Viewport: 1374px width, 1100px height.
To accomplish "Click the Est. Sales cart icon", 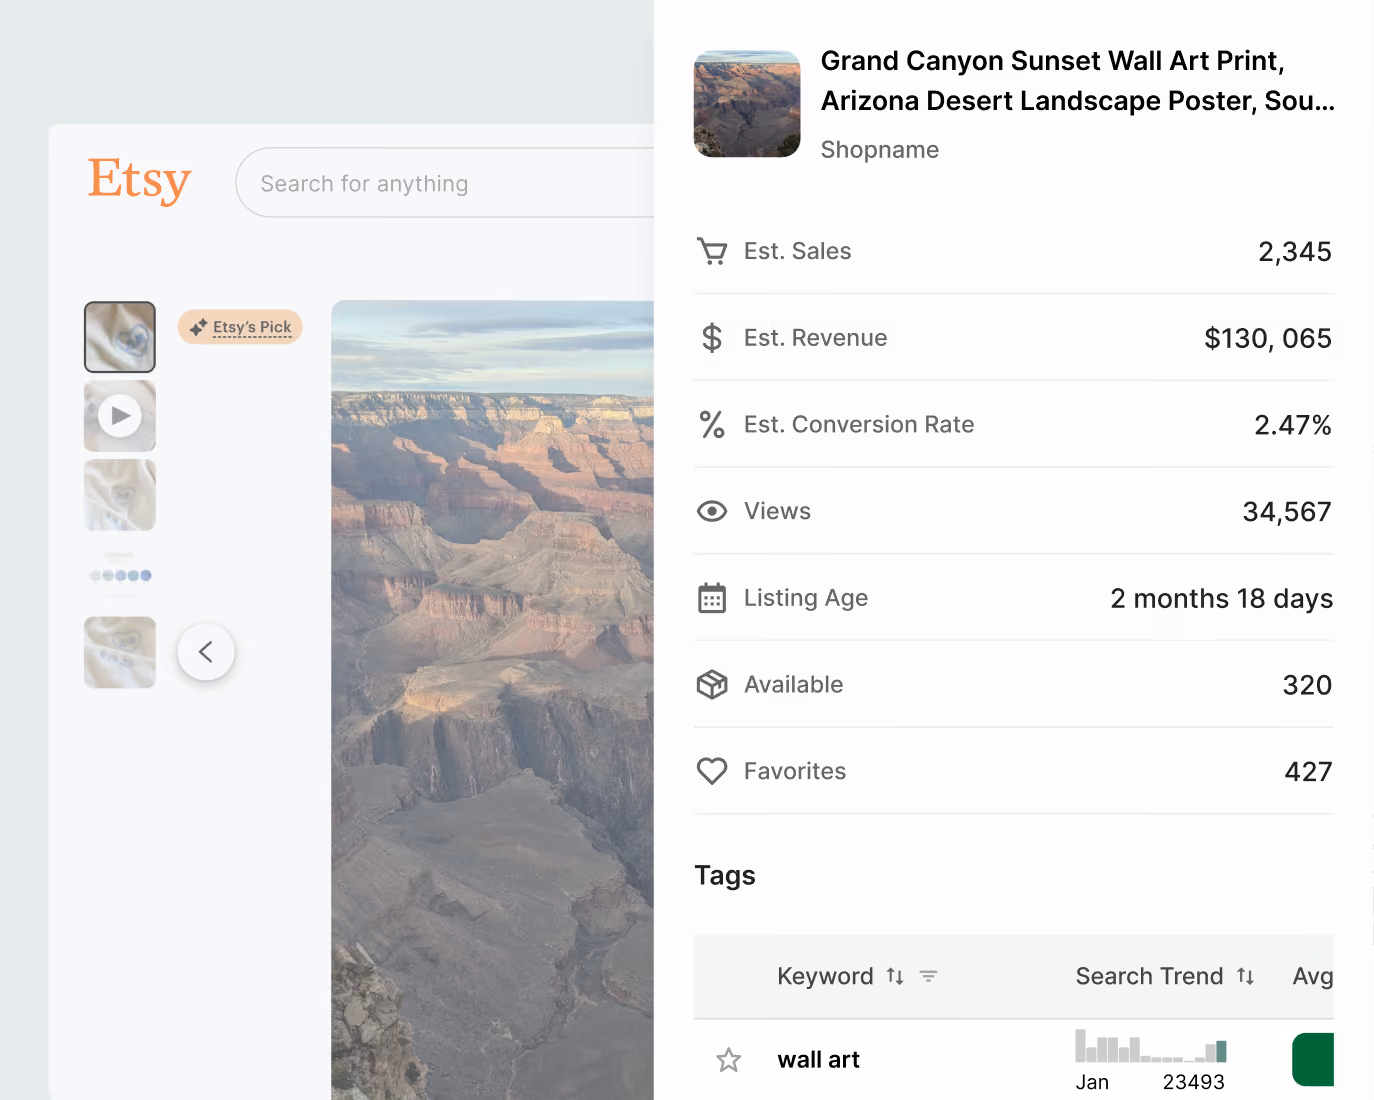I will click(712, 251).
